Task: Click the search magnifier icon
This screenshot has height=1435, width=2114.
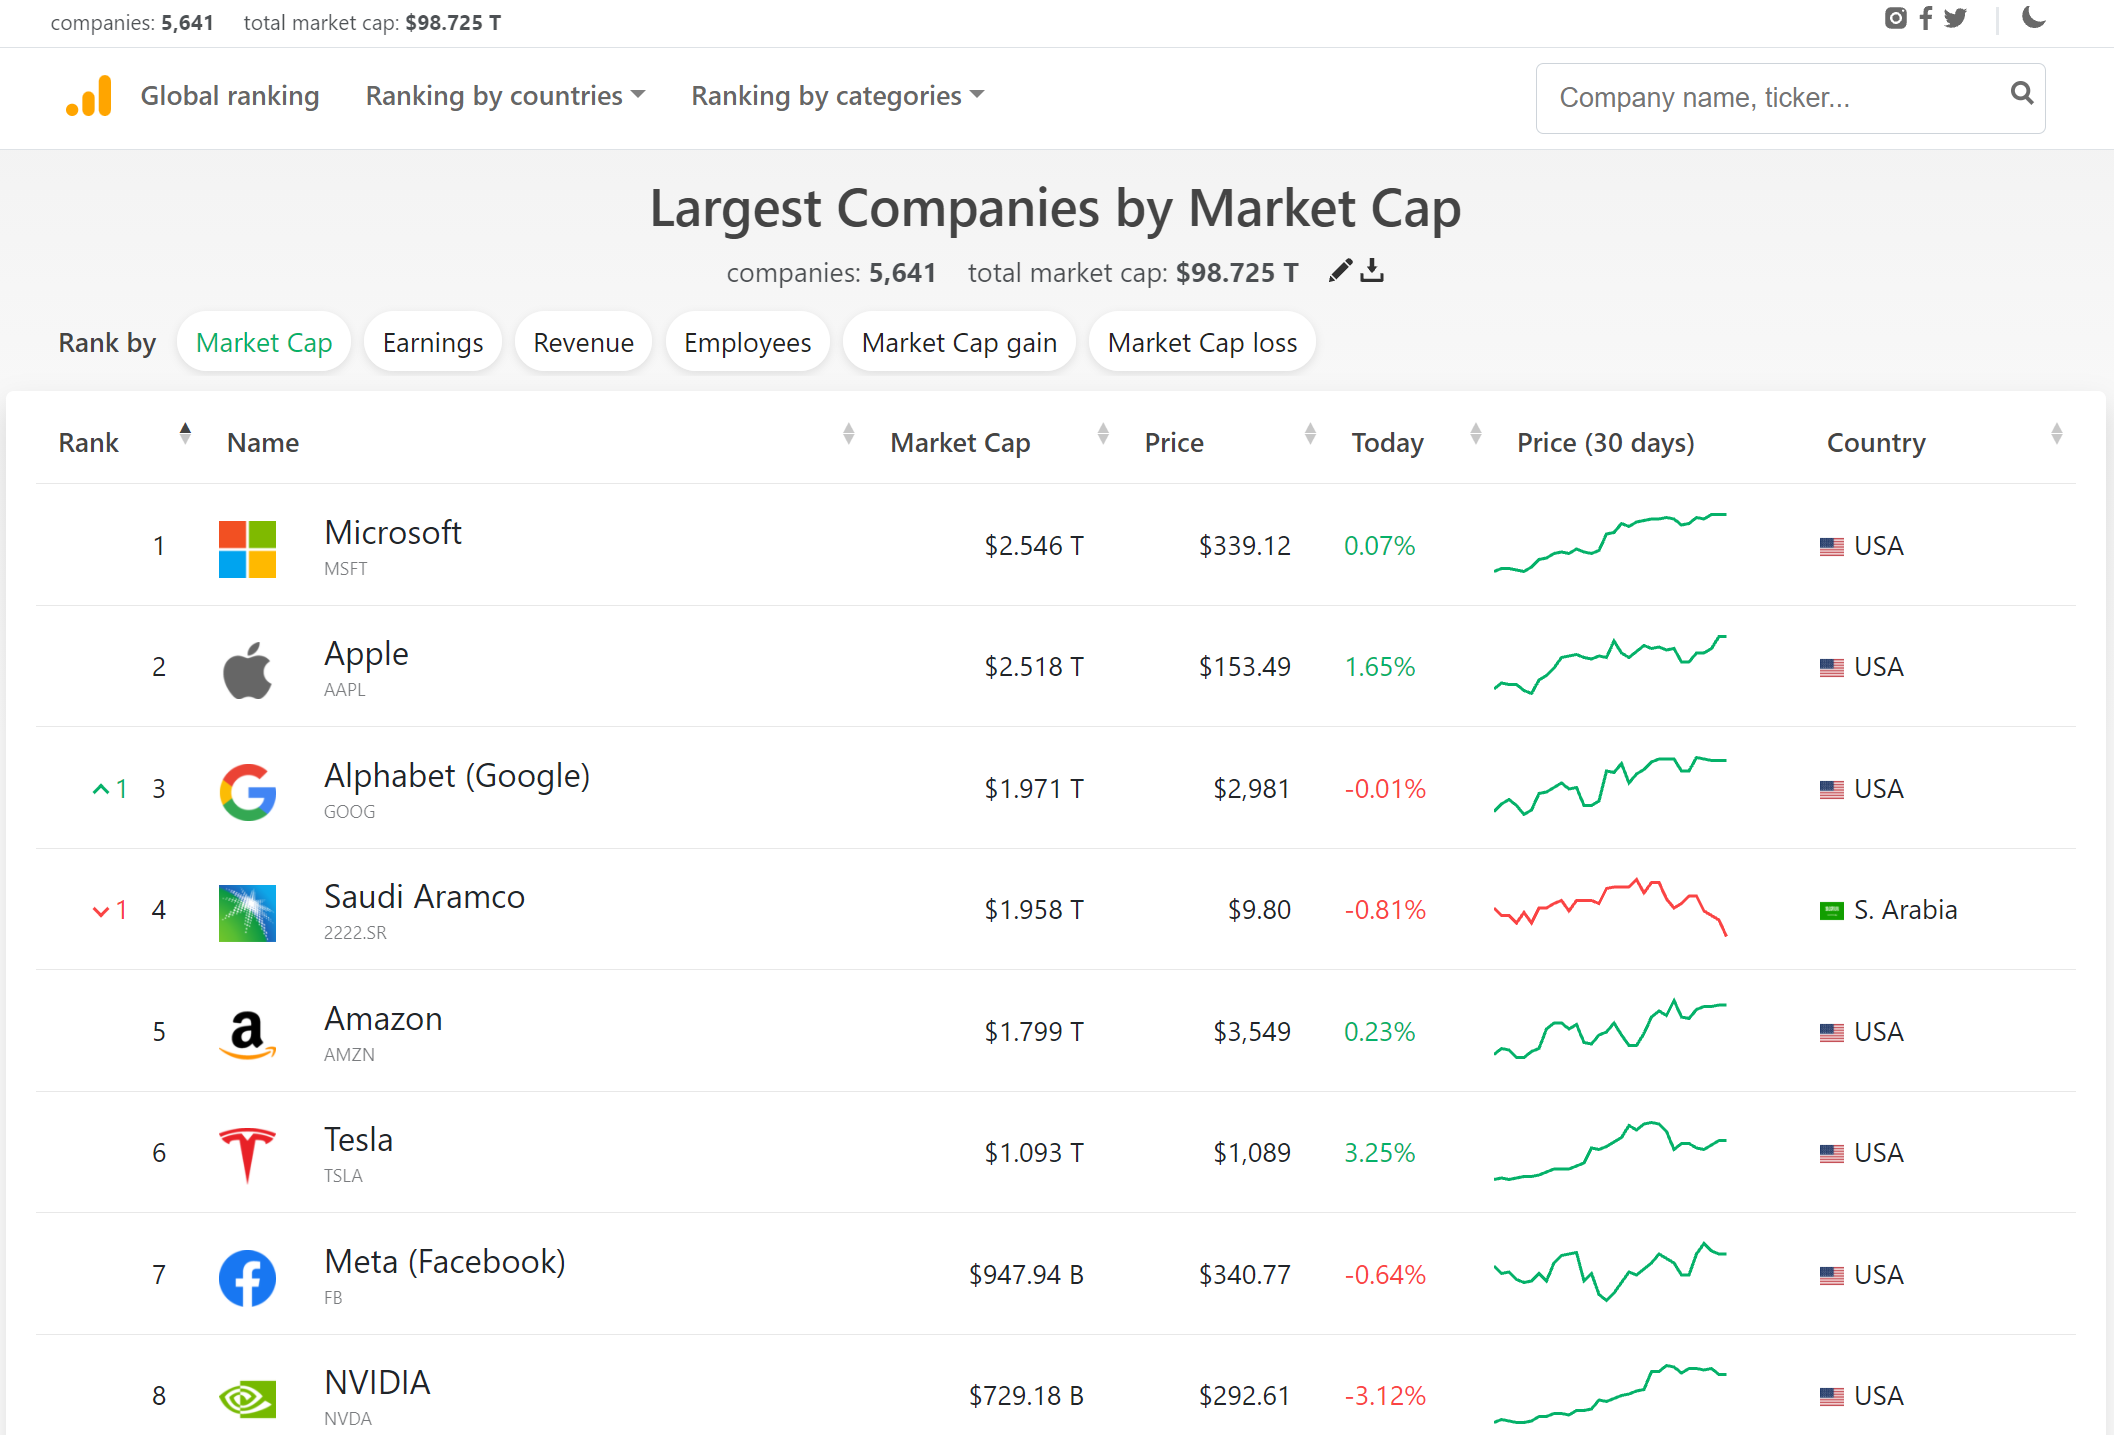Action: coord(2021,94)
